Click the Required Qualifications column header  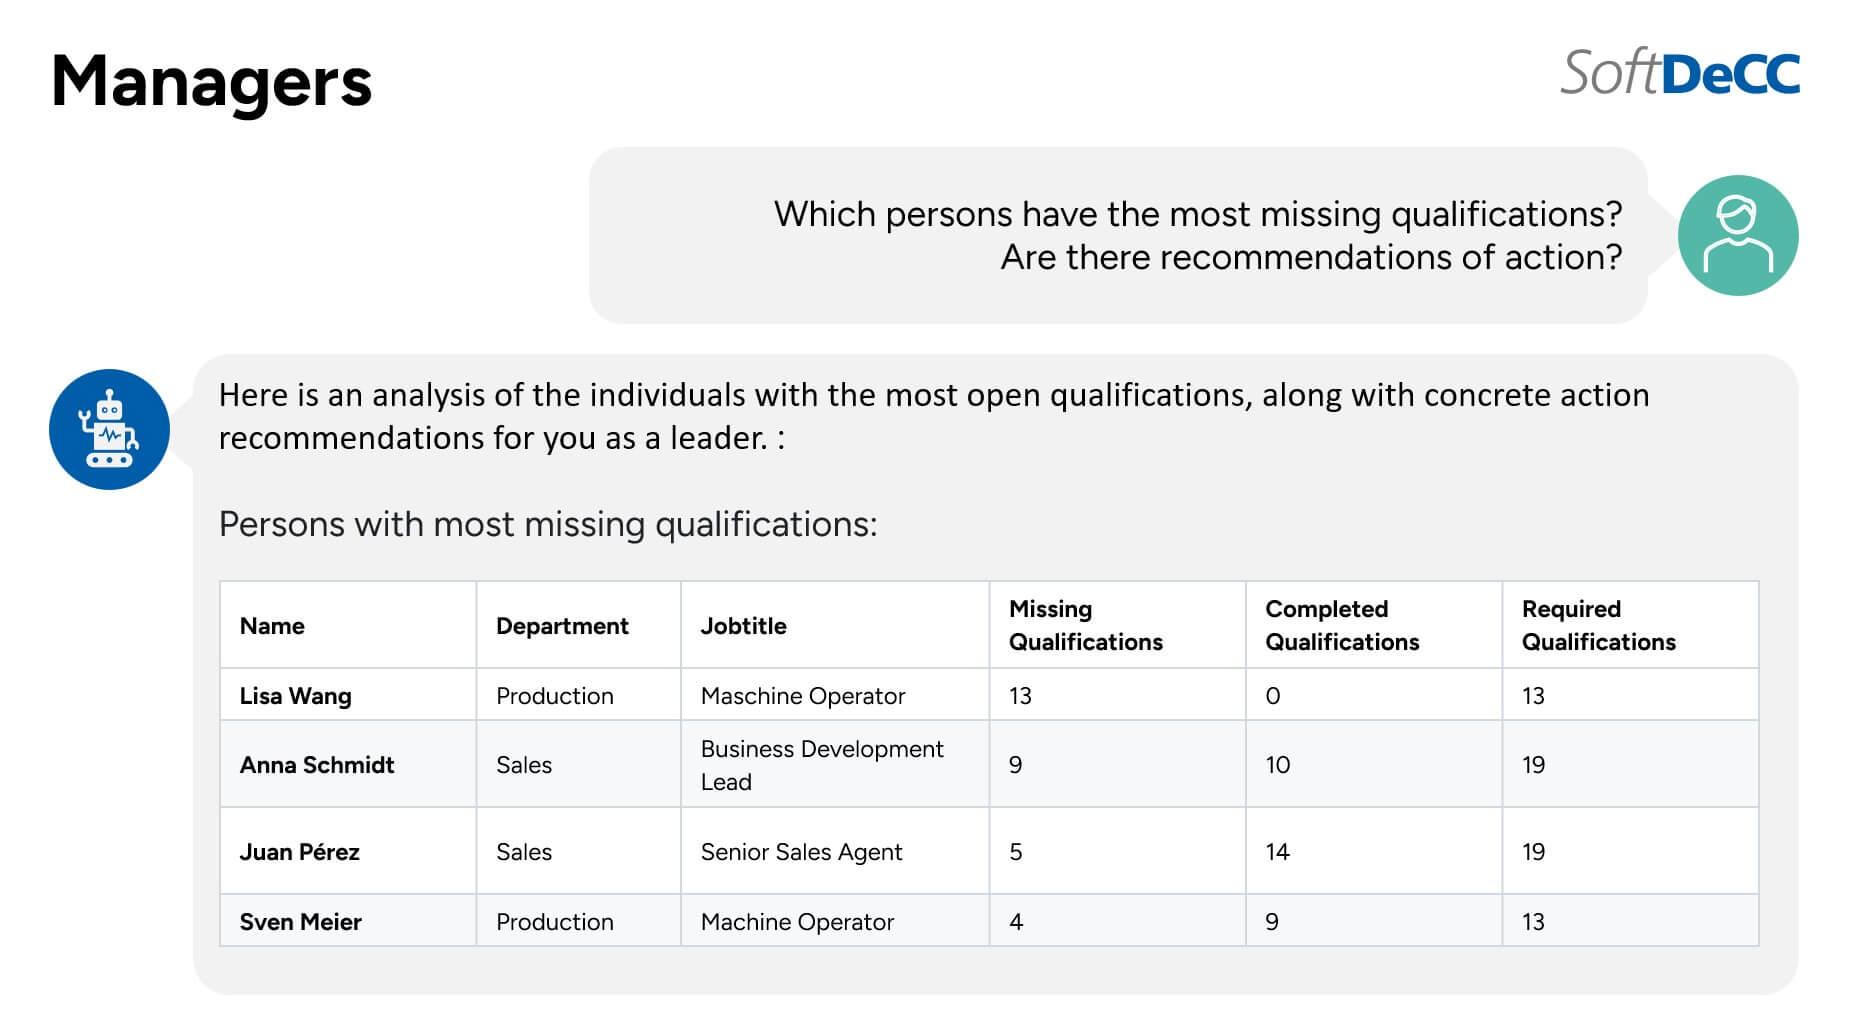click(1598, 625)
